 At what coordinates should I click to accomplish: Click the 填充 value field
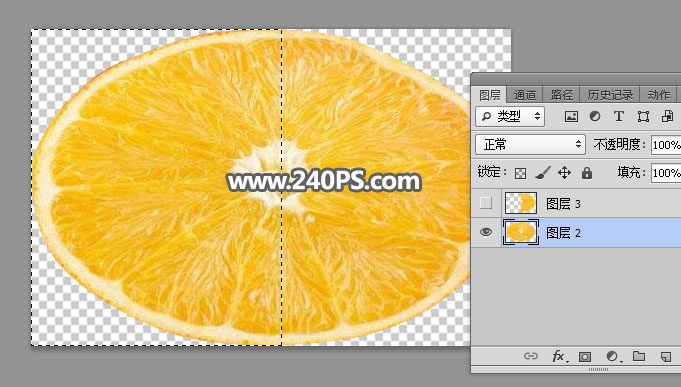click(x=666, y=173)
